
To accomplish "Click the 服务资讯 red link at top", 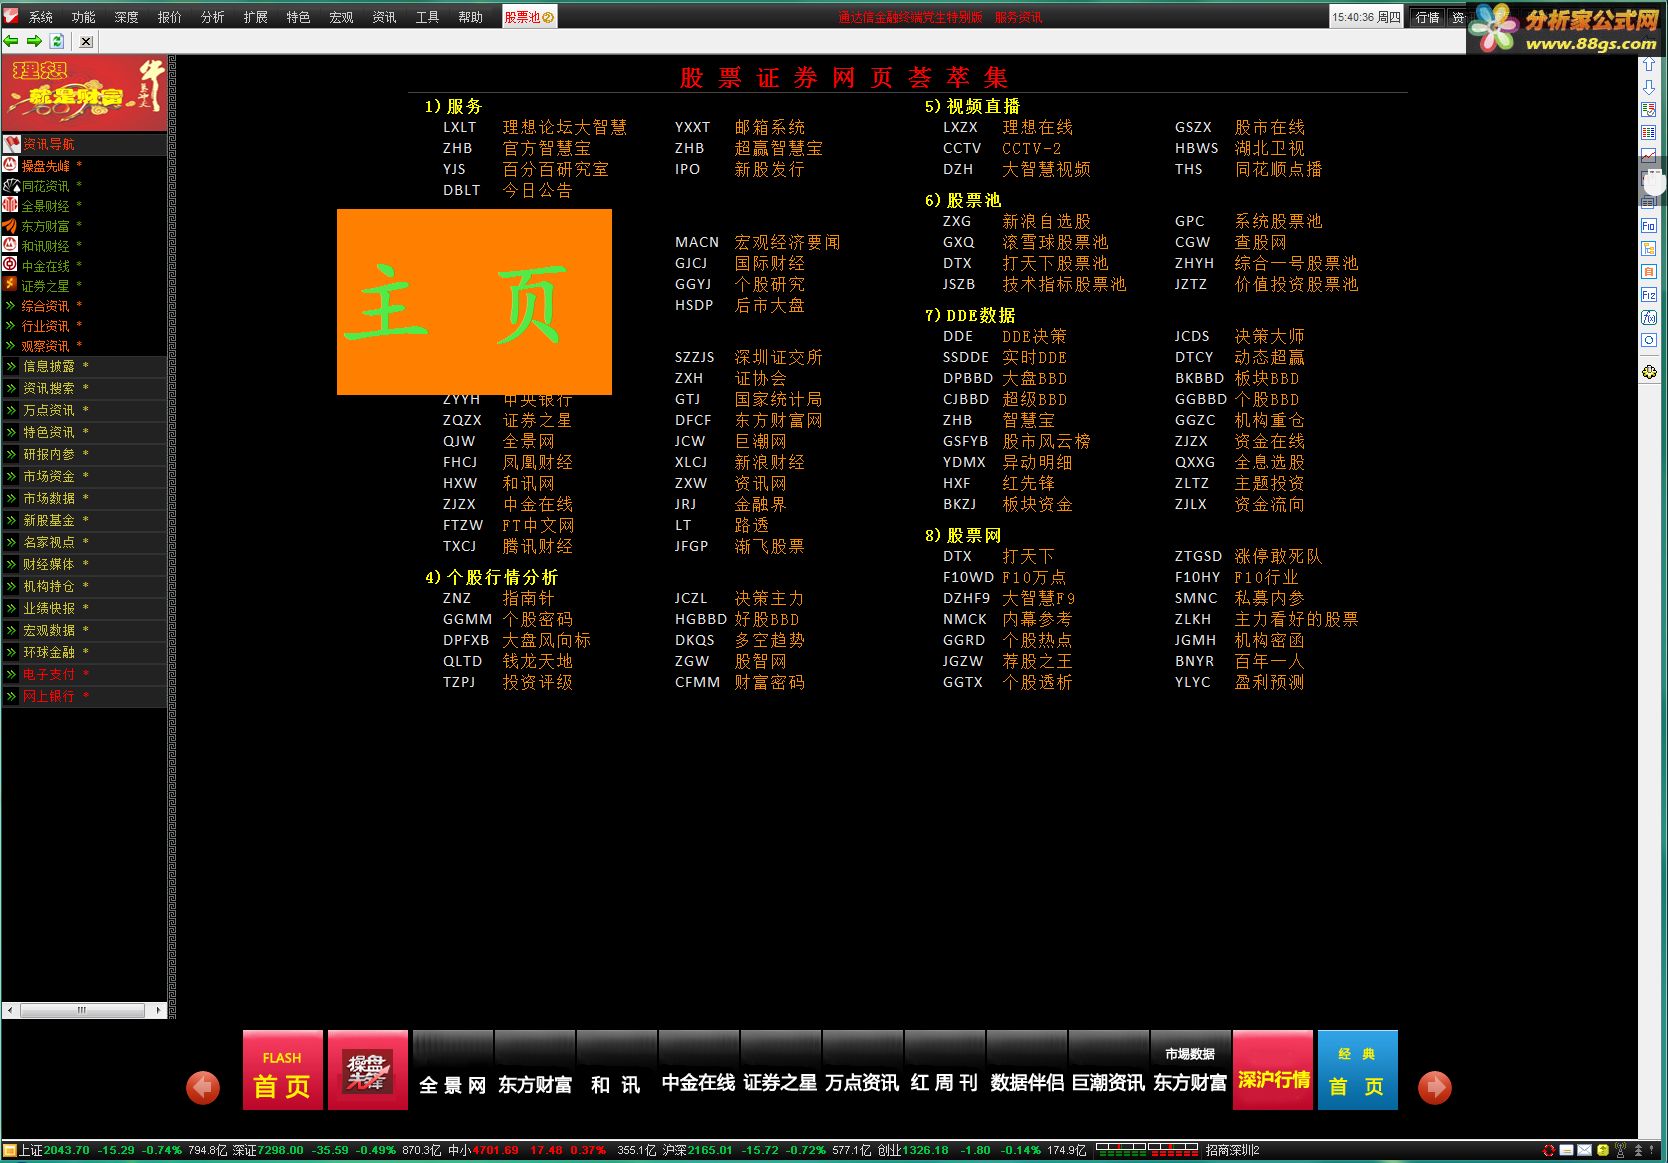I will pos(1018,17).
